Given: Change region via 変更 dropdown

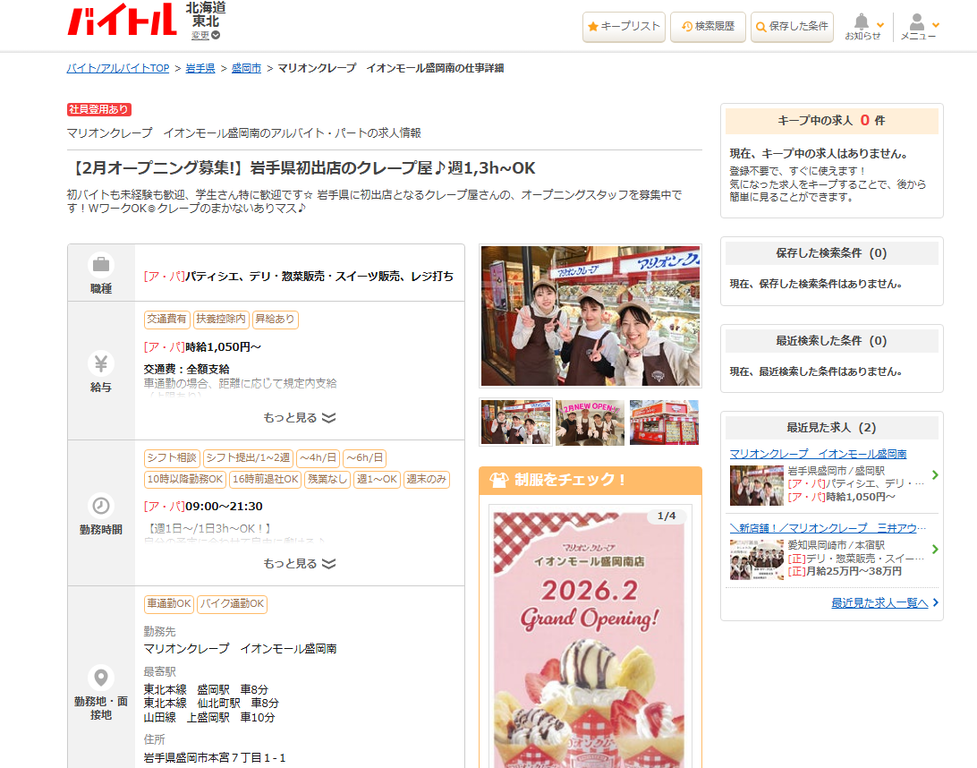Looking at the screenshot, I should pyautogui.click(x=206, y=36).
